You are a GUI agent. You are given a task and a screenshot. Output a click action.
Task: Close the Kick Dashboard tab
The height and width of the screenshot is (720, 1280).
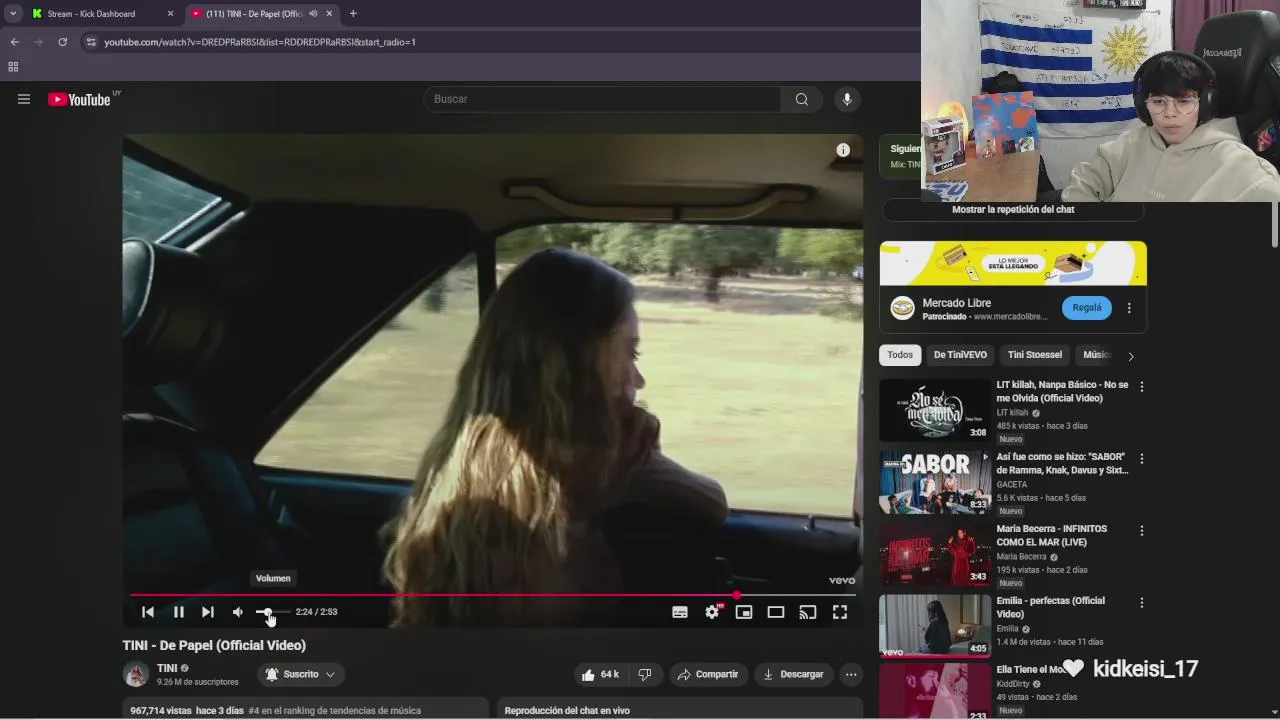tap(170, 14)
